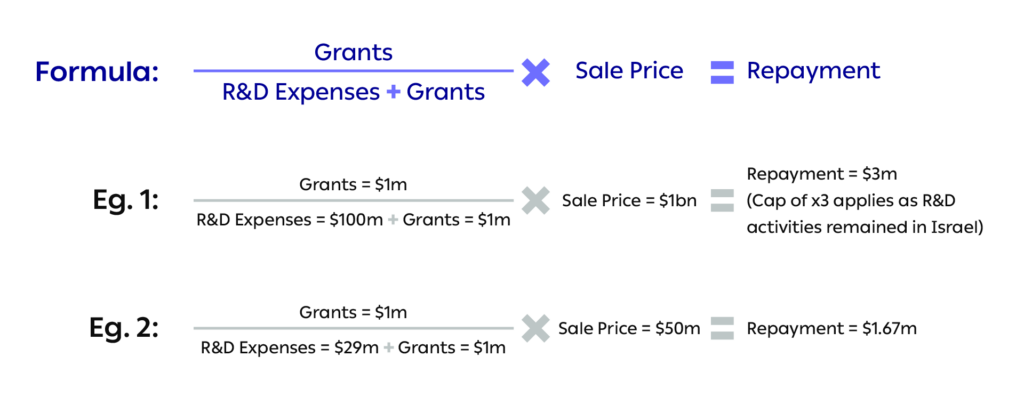Click "Sale Price = $1bn" text

[628, 200]
